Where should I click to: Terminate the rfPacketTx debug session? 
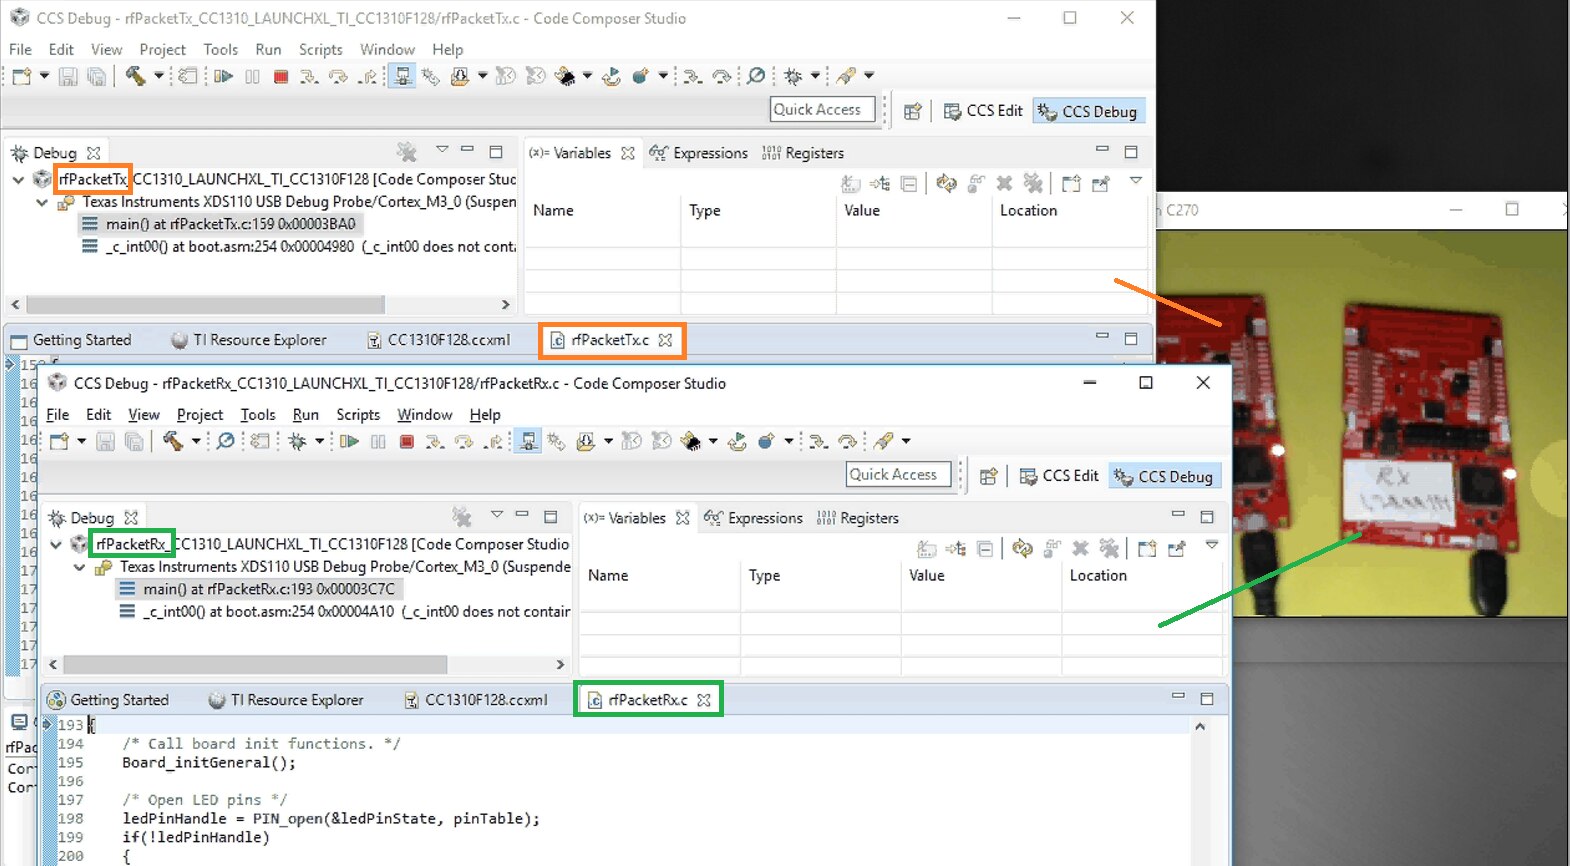tap(281, 76)
